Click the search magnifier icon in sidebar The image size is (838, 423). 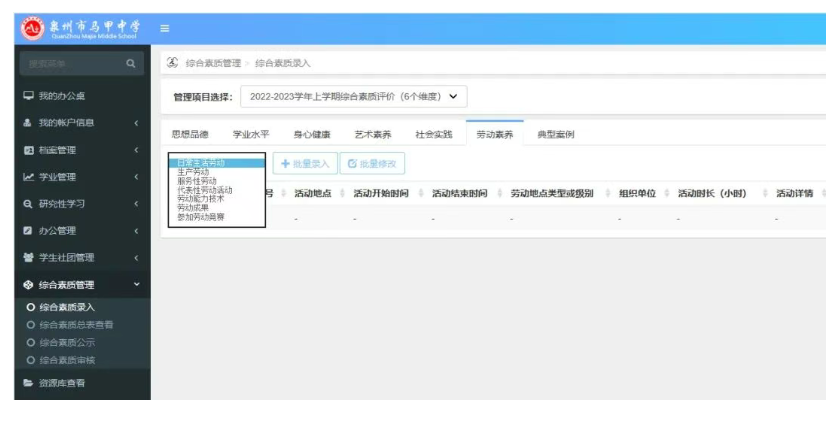(129, 64)
